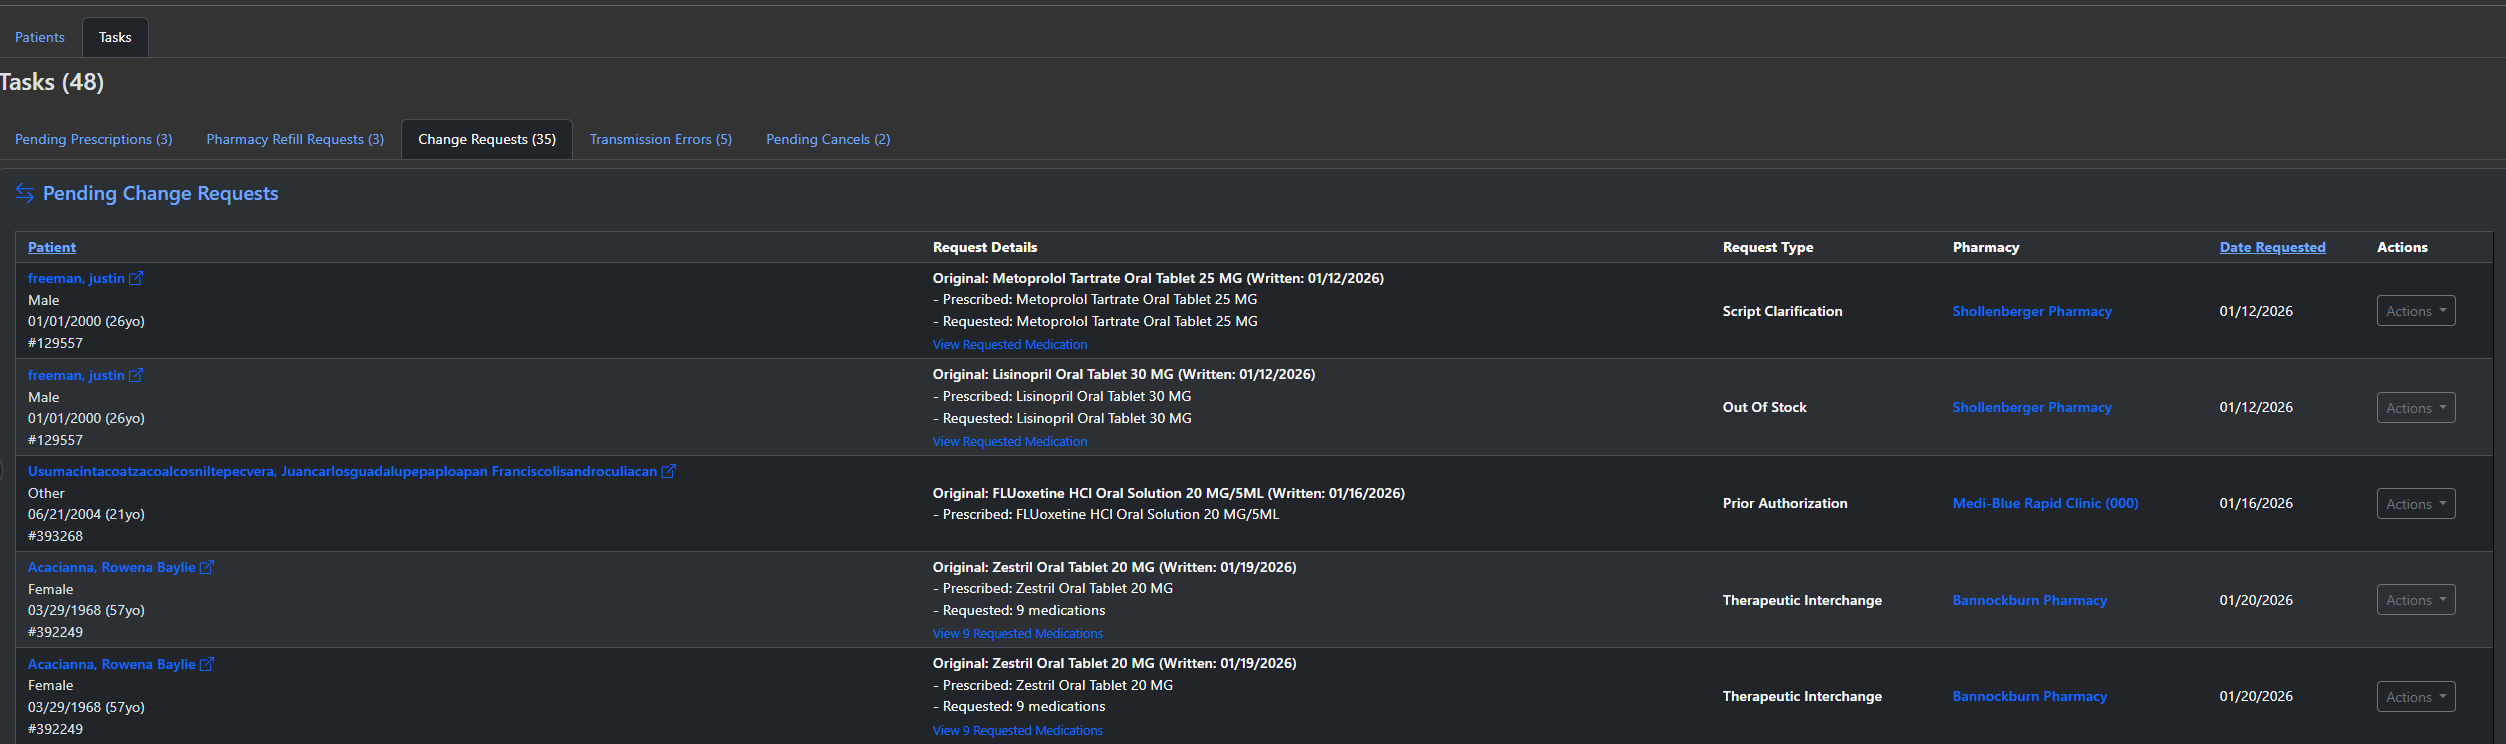Open external link icon beside last Acacianna, Rowena
Image resolution: width=2506 pixels, height=744 pixels.
coord(207,664)
